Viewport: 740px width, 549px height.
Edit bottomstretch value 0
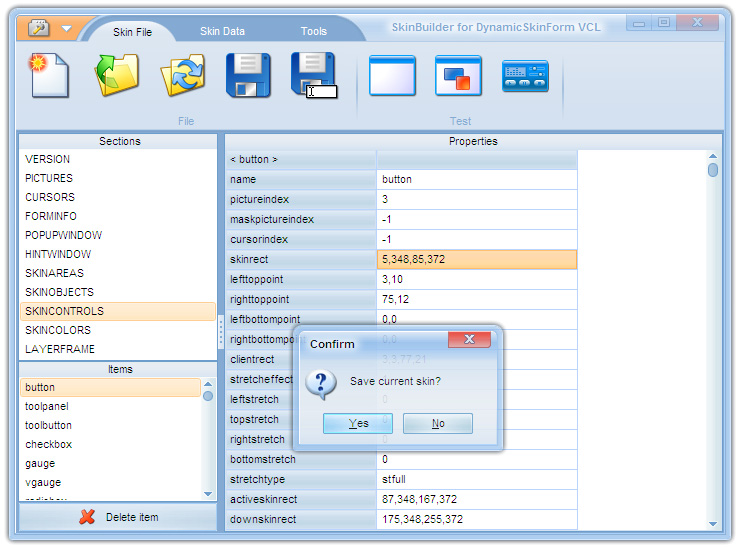pyautogui.click(x=477, y=459)
